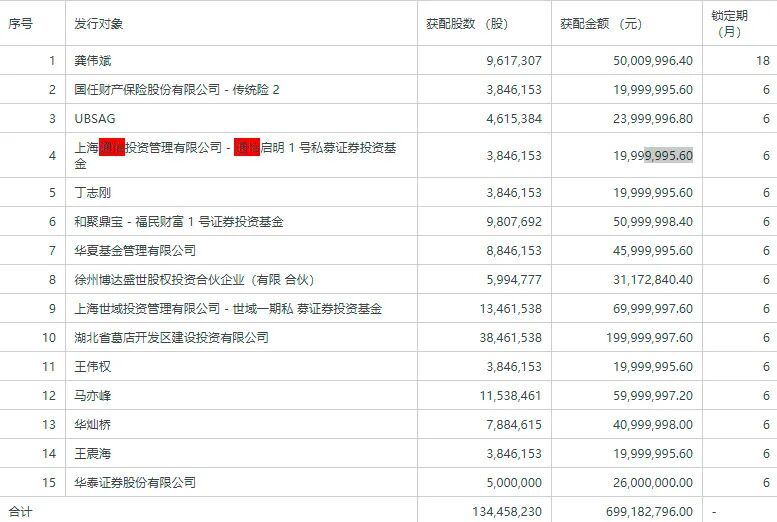
Task: Select the name 王震海
Action: [x=93, y=454]
